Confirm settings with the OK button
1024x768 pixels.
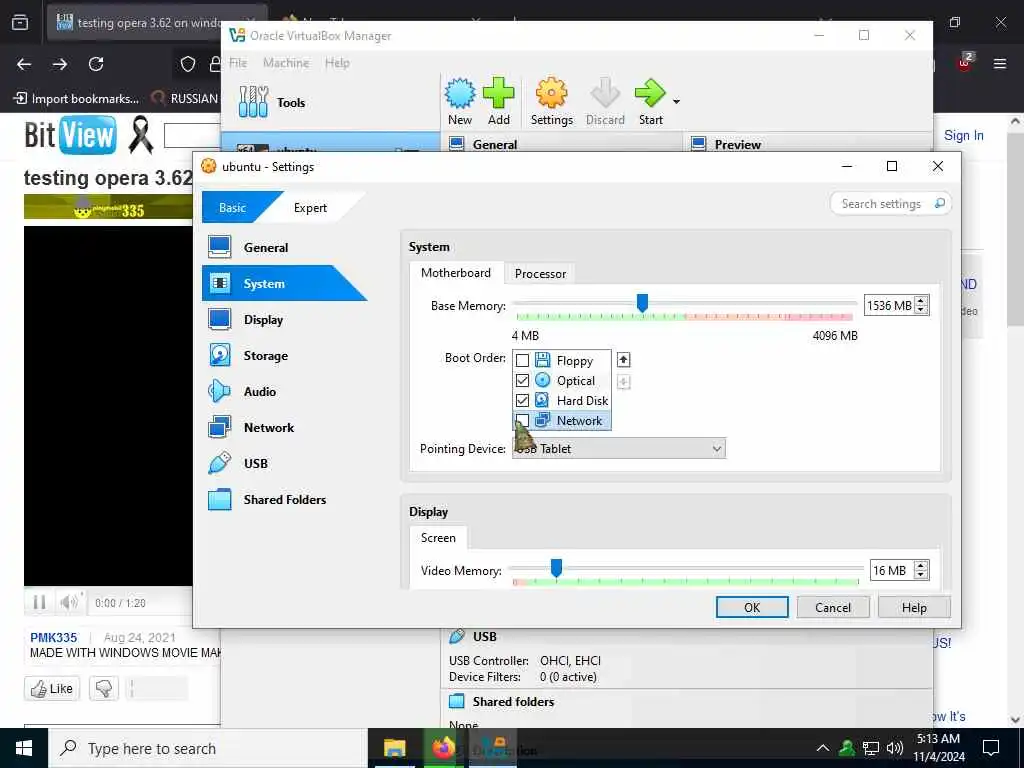click(x=752, y=607)
